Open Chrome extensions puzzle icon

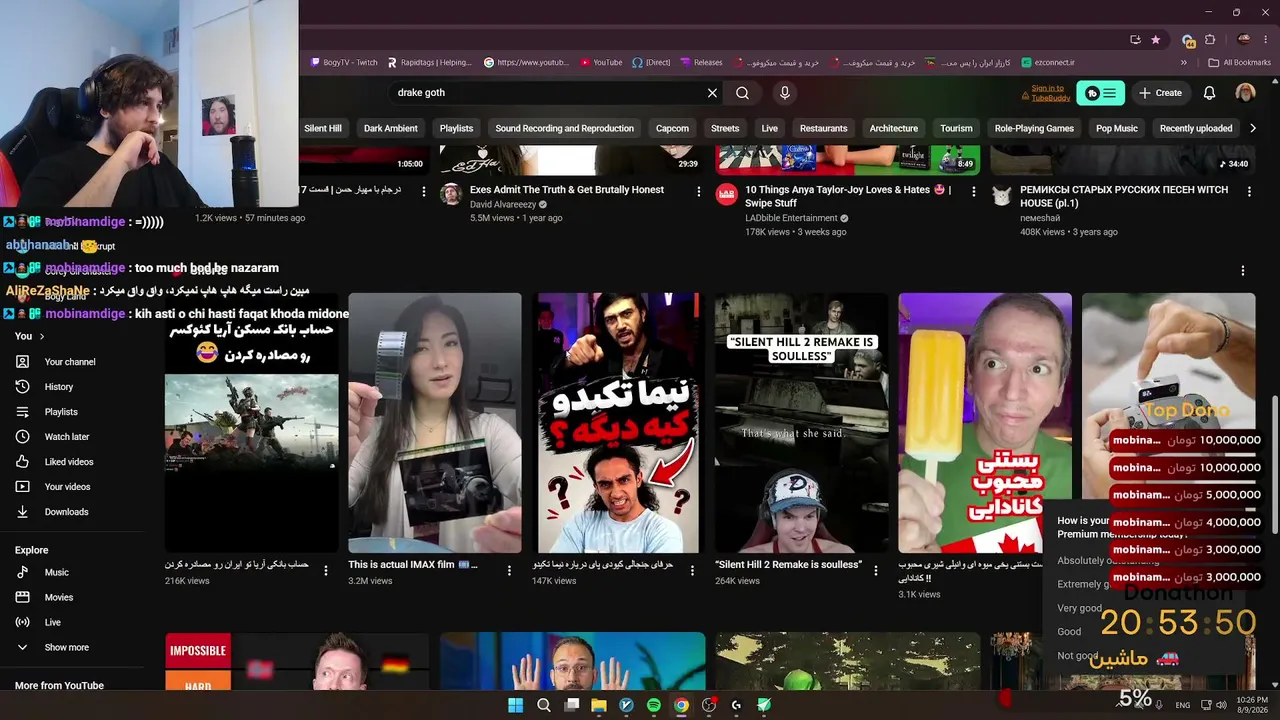click(1210, 40)
